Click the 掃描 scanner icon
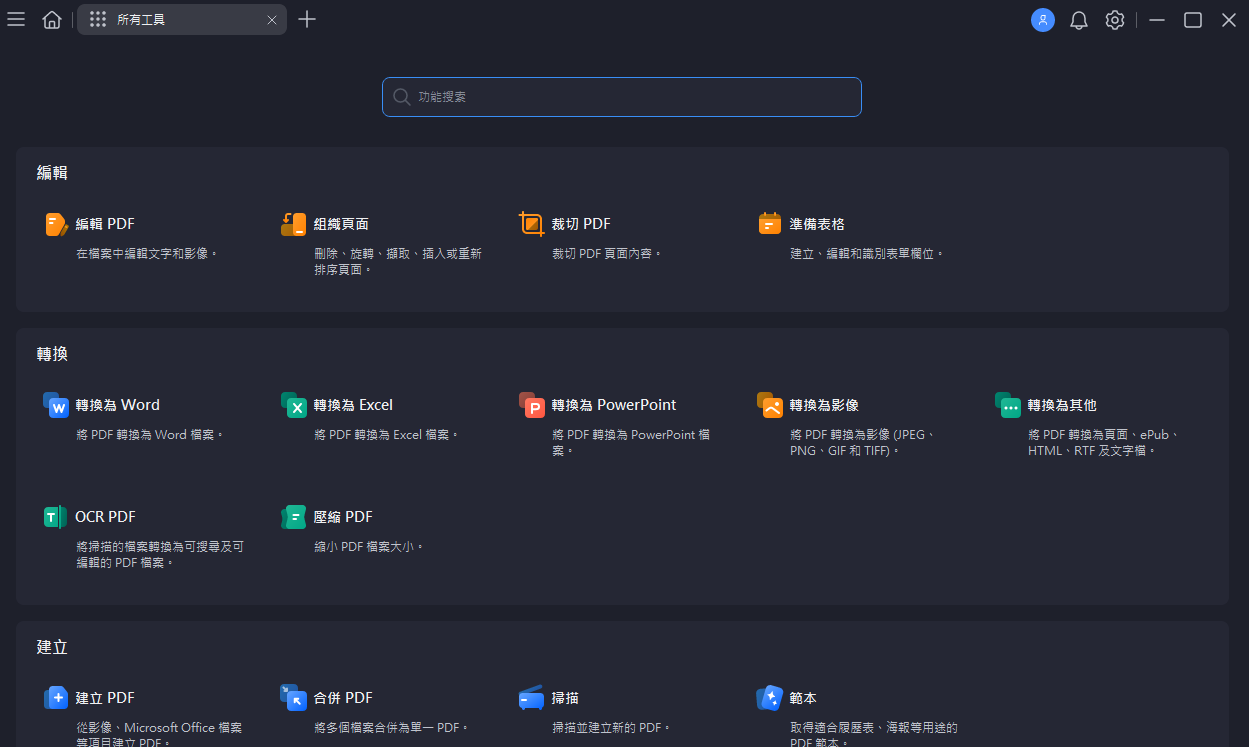This screenshot has height=747, width=1249. coord(532,698)
